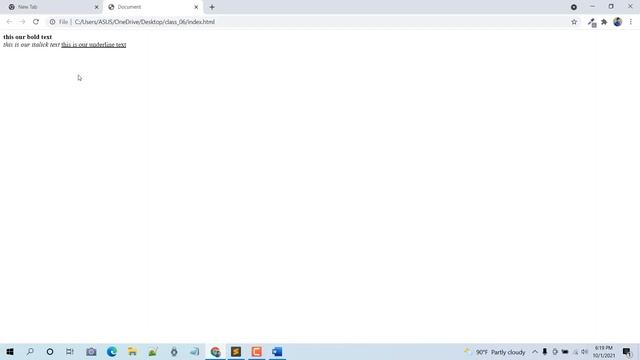Open Microsoft Word from the taskbar

click(x=277, y=351)
